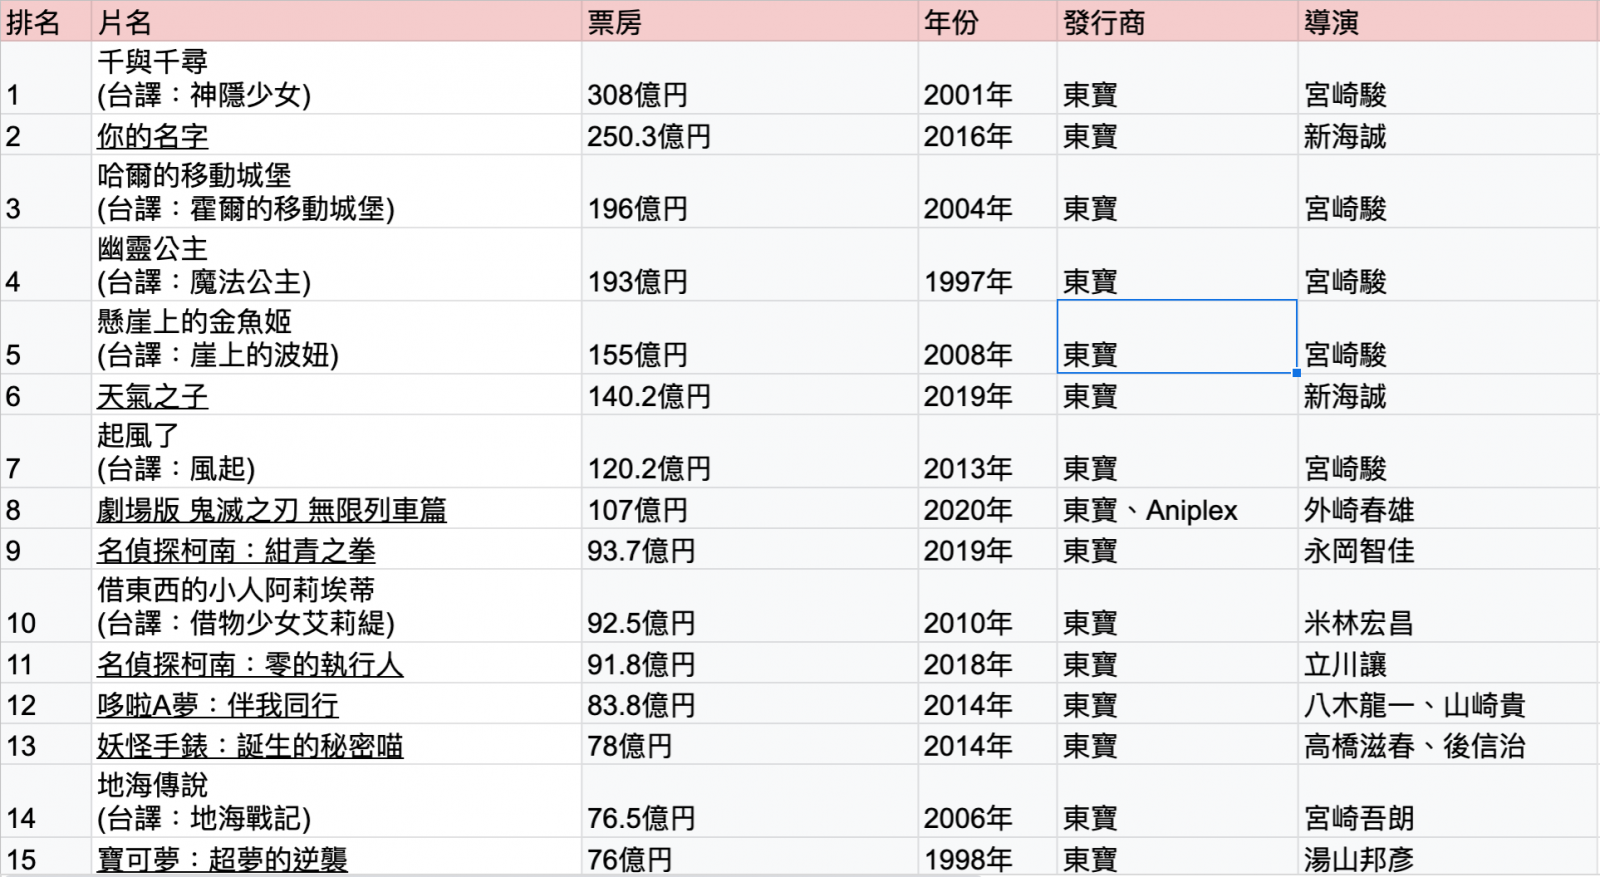Click the 1997年 year cell
This screenshot has height=877, width=1600.
(x=988, y=265)
